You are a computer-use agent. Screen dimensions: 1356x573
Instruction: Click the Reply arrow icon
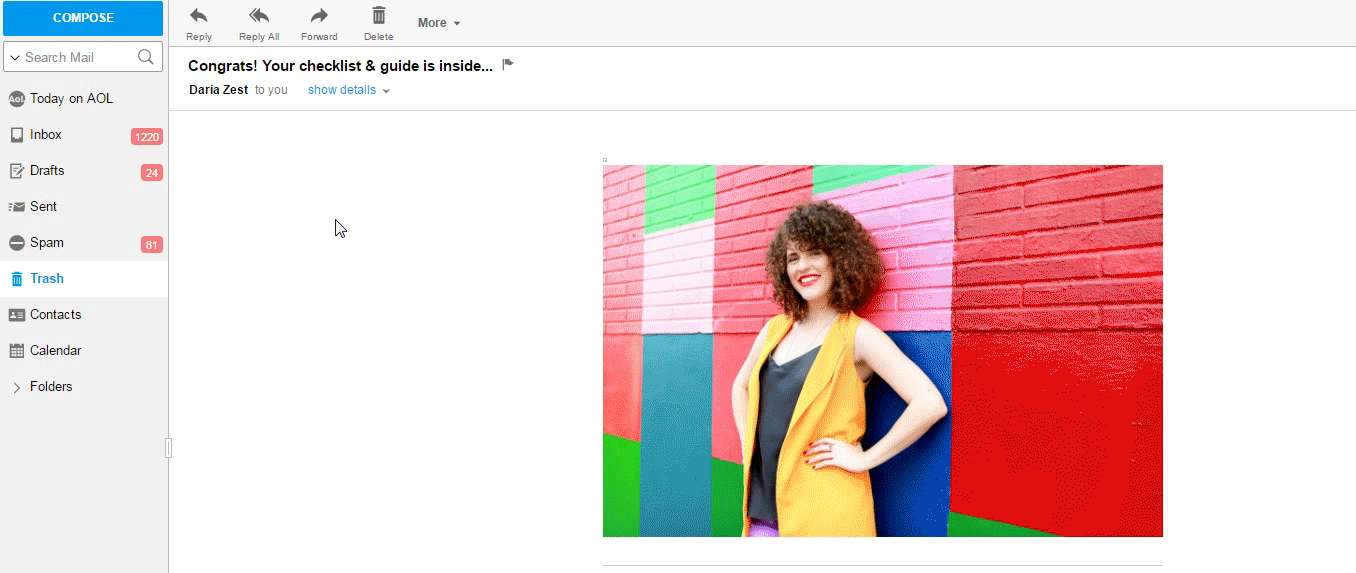click(x=199, y=15)
